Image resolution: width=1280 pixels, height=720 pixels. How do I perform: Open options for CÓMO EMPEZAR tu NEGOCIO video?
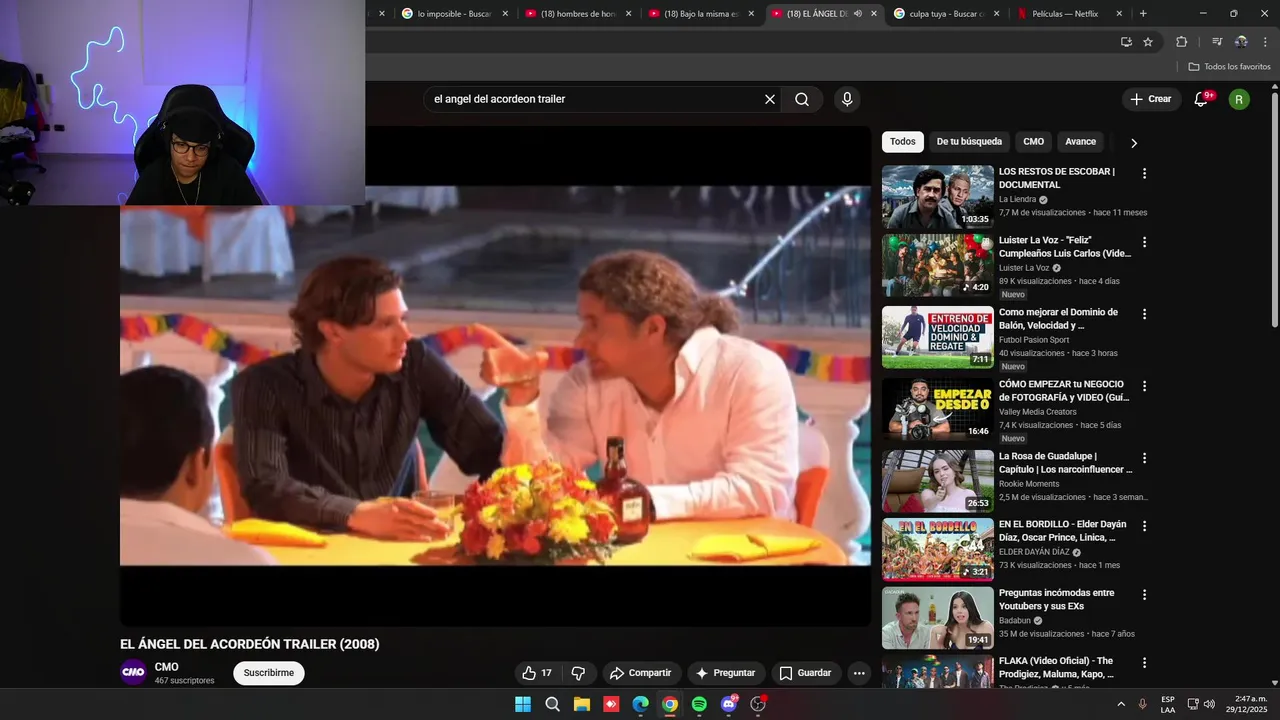(x=1144, y=386)
